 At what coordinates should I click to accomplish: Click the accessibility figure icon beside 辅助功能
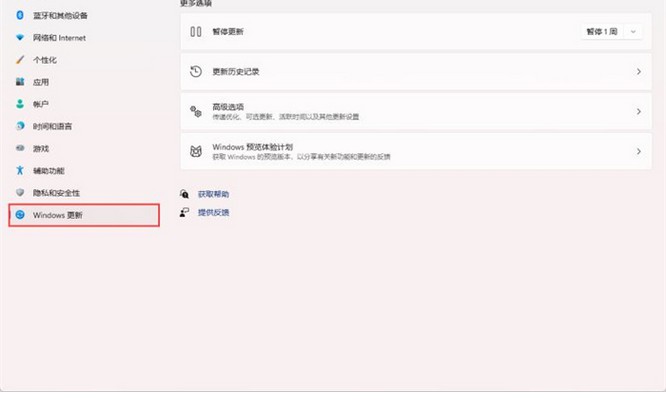click(19, 170)
